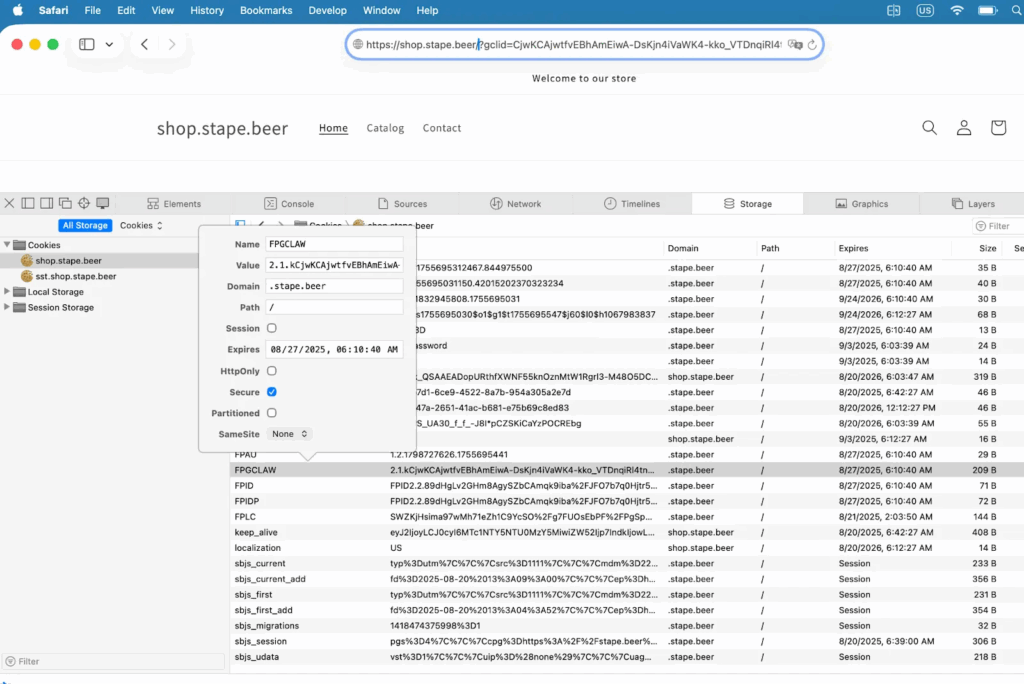Check the Session checkbox for FPGCLAW
Screen dimensions: 1024x684
(x=272, y=328)
